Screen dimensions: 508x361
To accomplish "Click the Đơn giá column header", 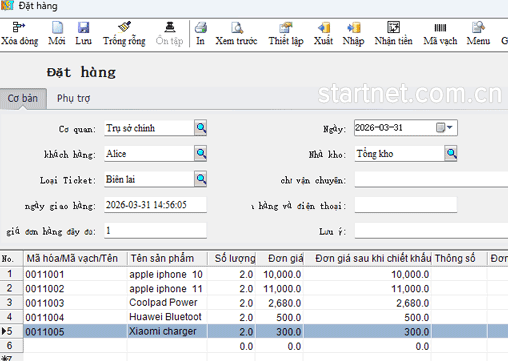I will (280, 258).
